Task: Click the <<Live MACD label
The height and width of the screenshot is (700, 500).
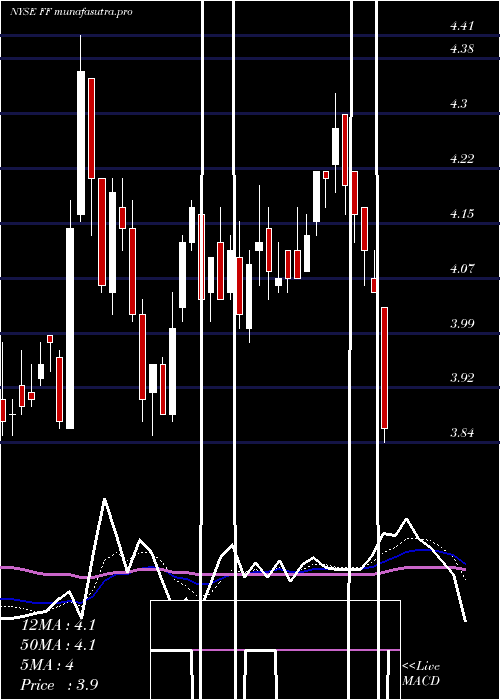Action: click(x=421, y=674)
